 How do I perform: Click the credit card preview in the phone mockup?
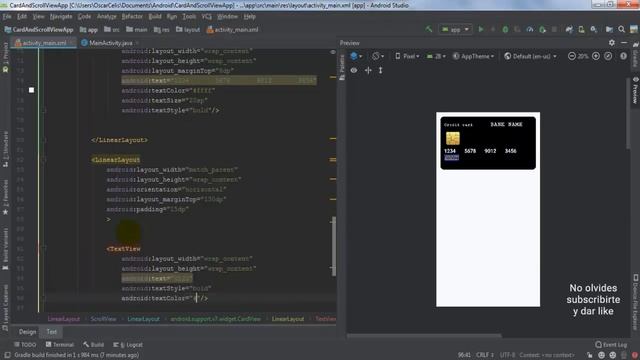pyautogui.click(x=488, y=143)
